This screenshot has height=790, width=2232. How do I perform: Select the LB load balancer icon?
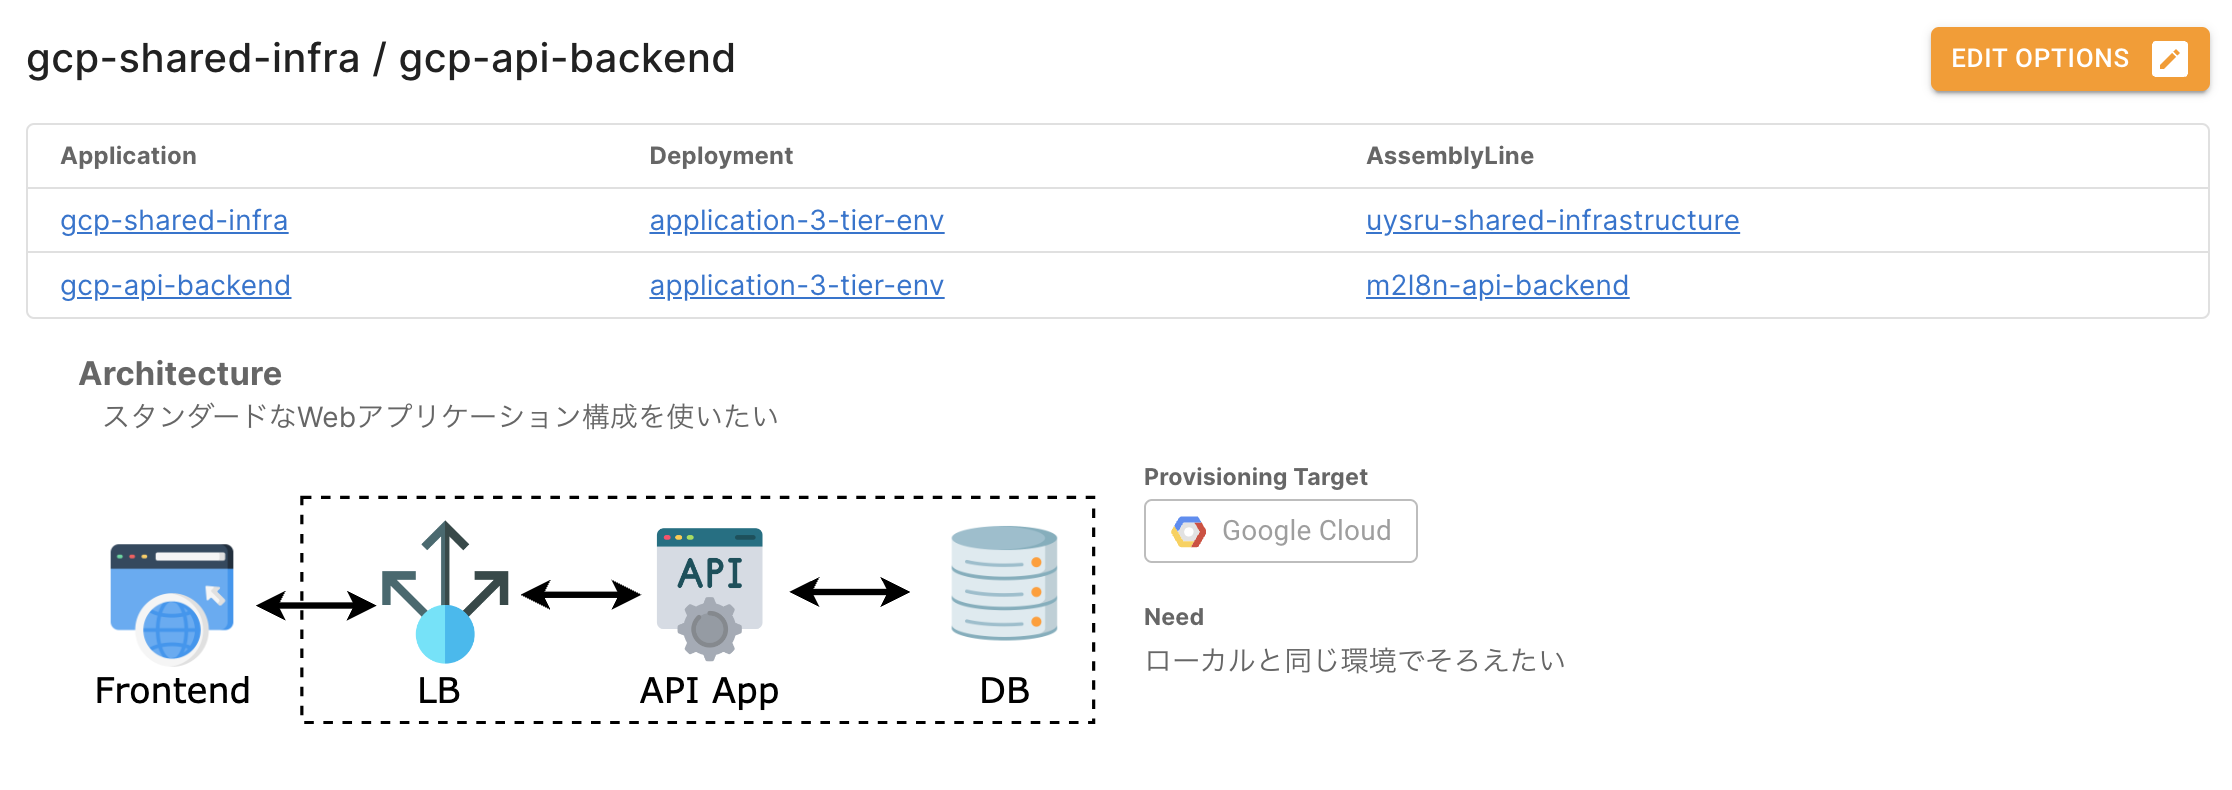(x=445, y=593)
